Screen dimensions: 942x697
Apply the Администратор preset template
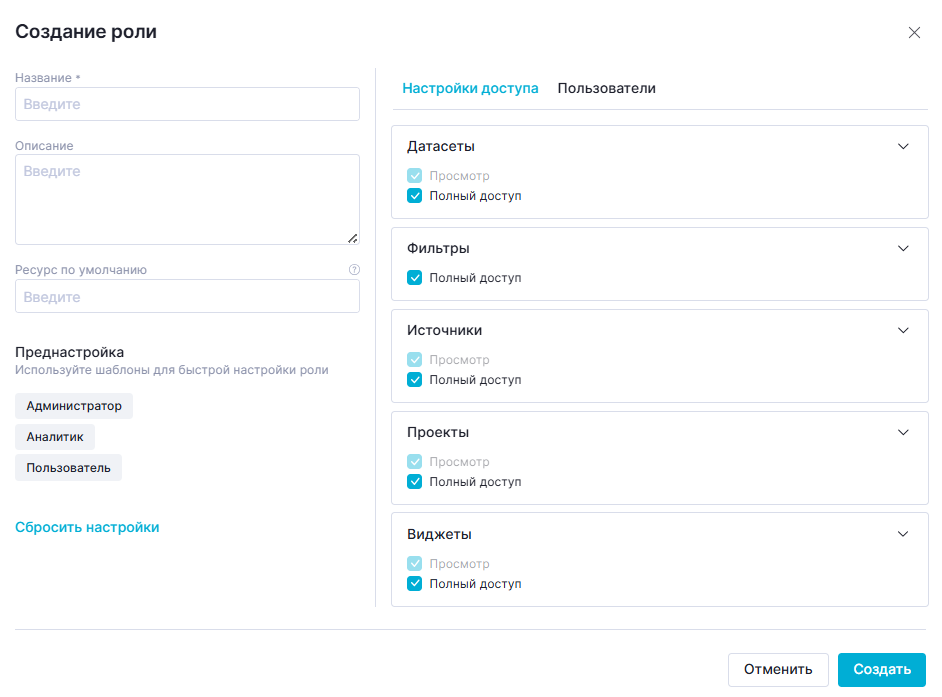(74, 406)
